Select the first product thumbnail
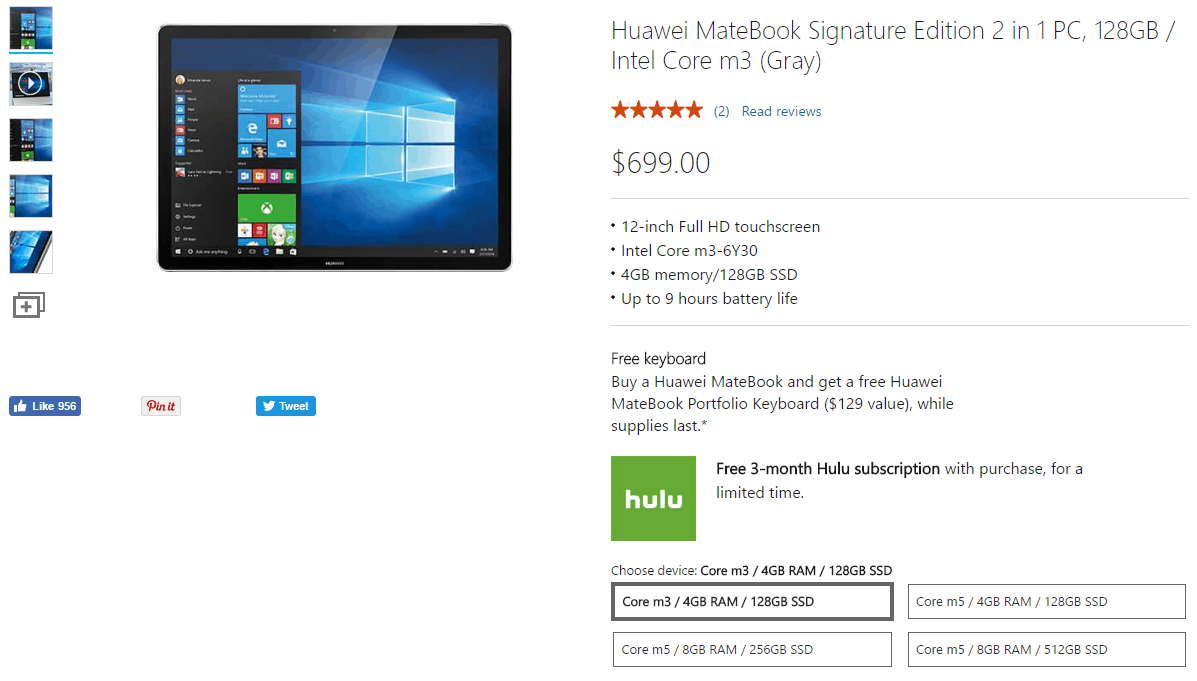This screenshot has width=1197, height=681. 31,28
